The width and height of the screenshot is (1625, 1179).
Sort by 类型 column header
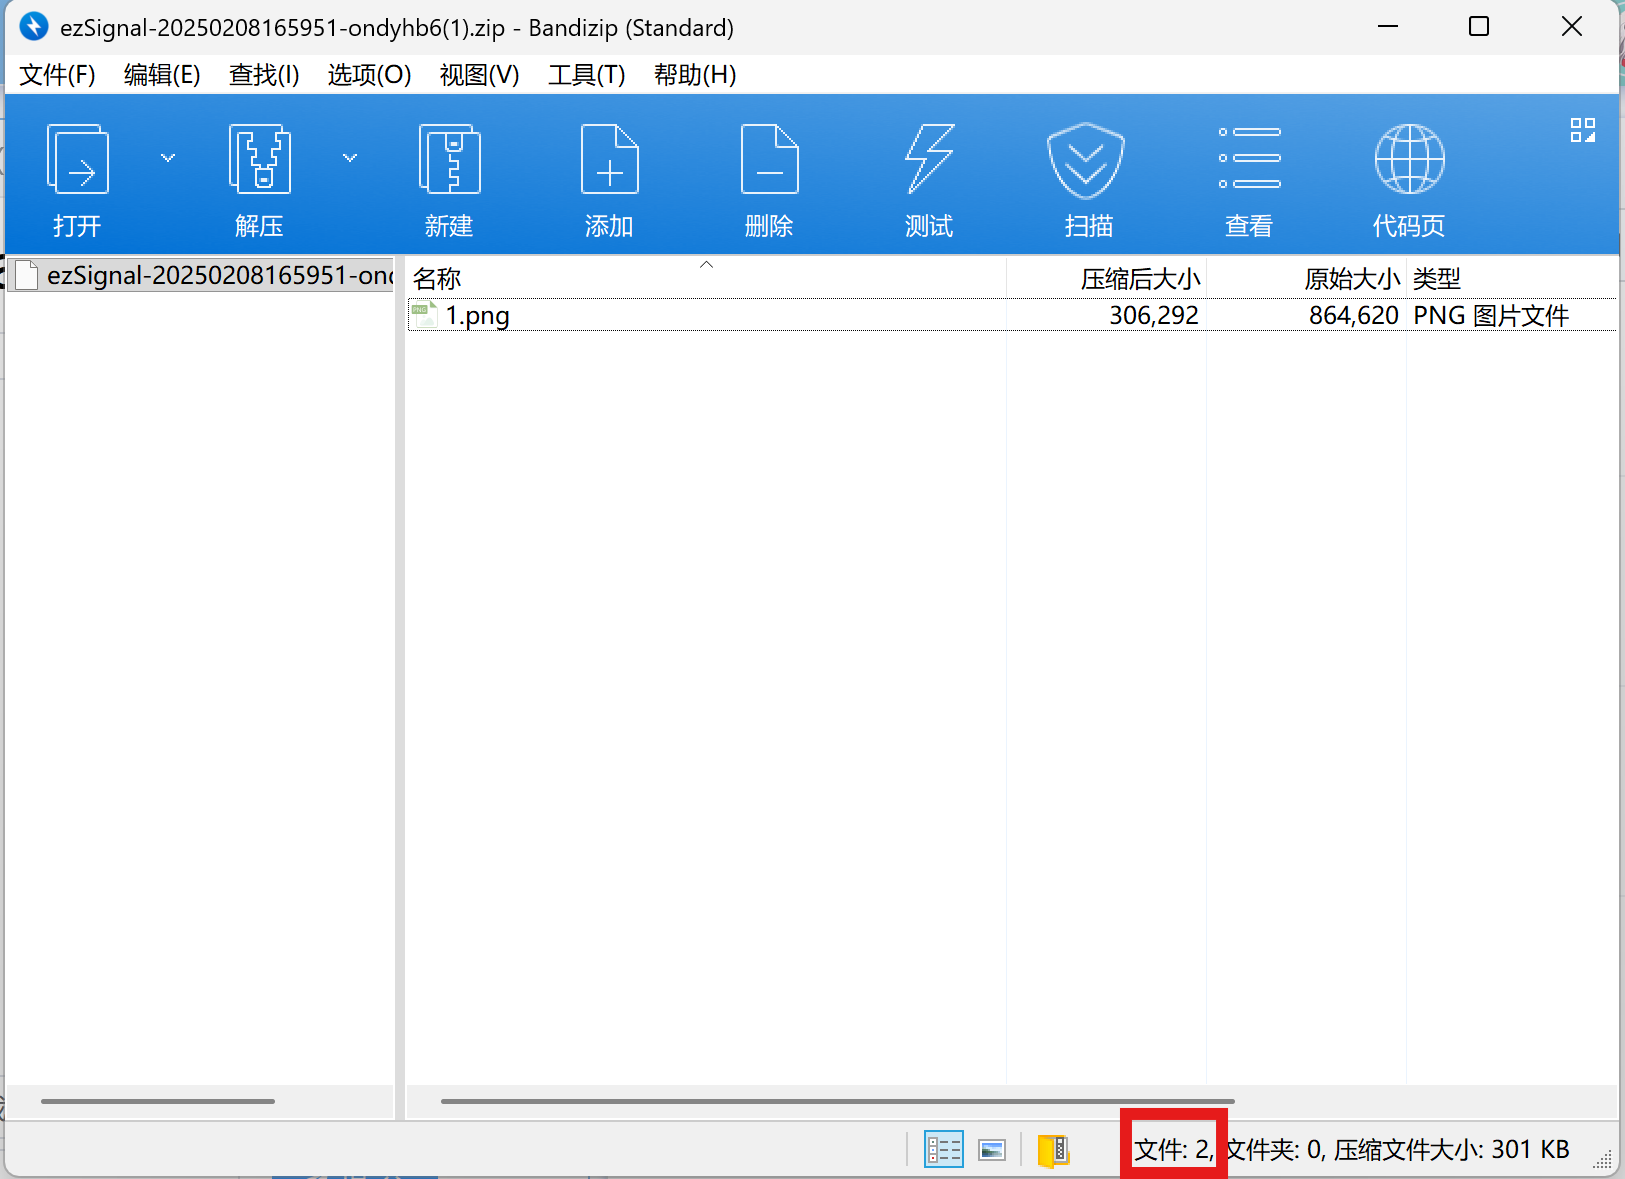[x=1512, y=278]
